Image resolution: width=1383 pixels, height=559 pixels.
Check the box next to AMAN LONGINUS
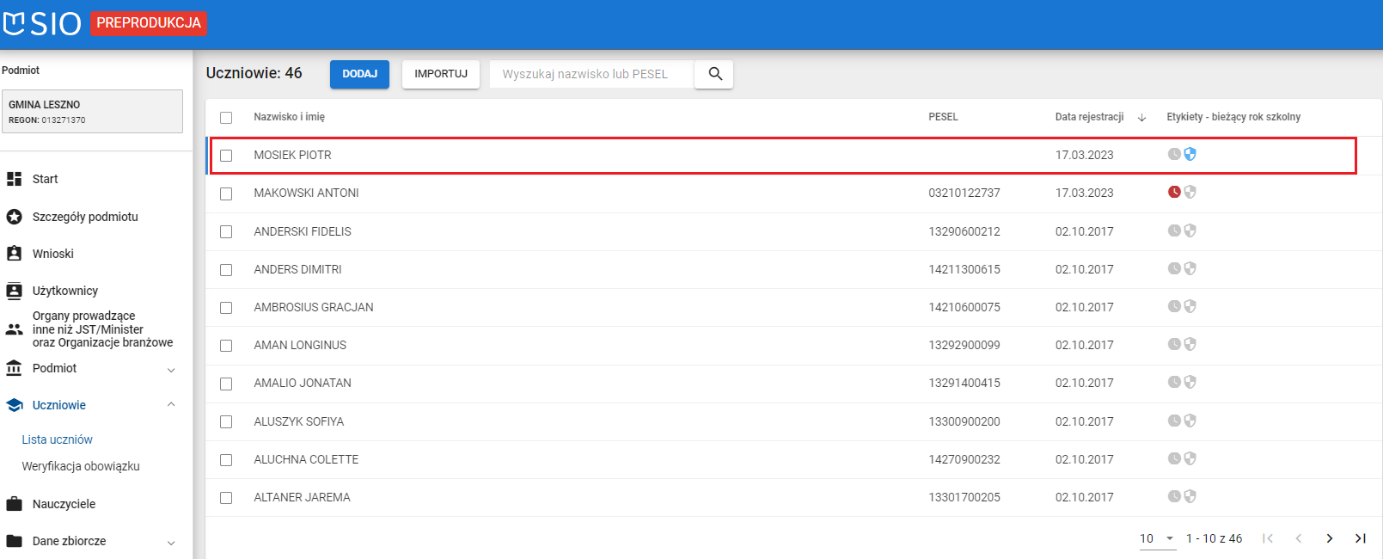226,345
